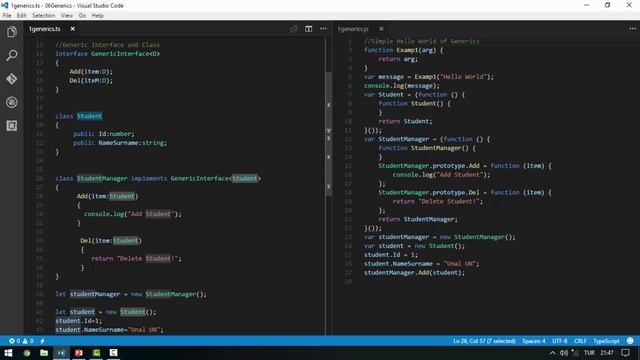This screenshot has height=360, width=640.
Task: Click the lightning bolt status bar icon
Action: click(x=42, y=341)
